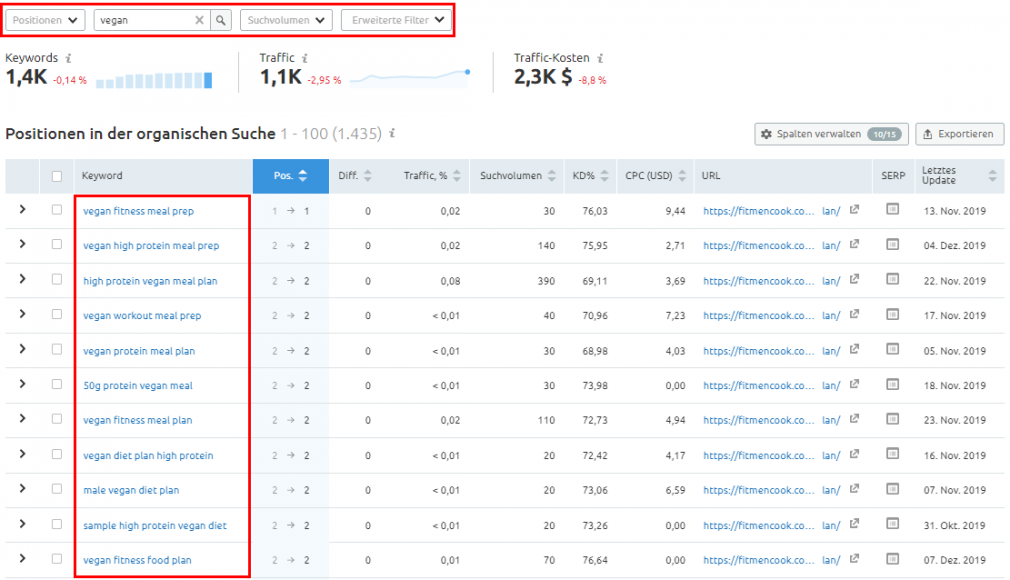This screenshot has height=580, width=1010.
Task: Open external URL icon for 50g protein vegan meal
Action: [x=854, y=384]
